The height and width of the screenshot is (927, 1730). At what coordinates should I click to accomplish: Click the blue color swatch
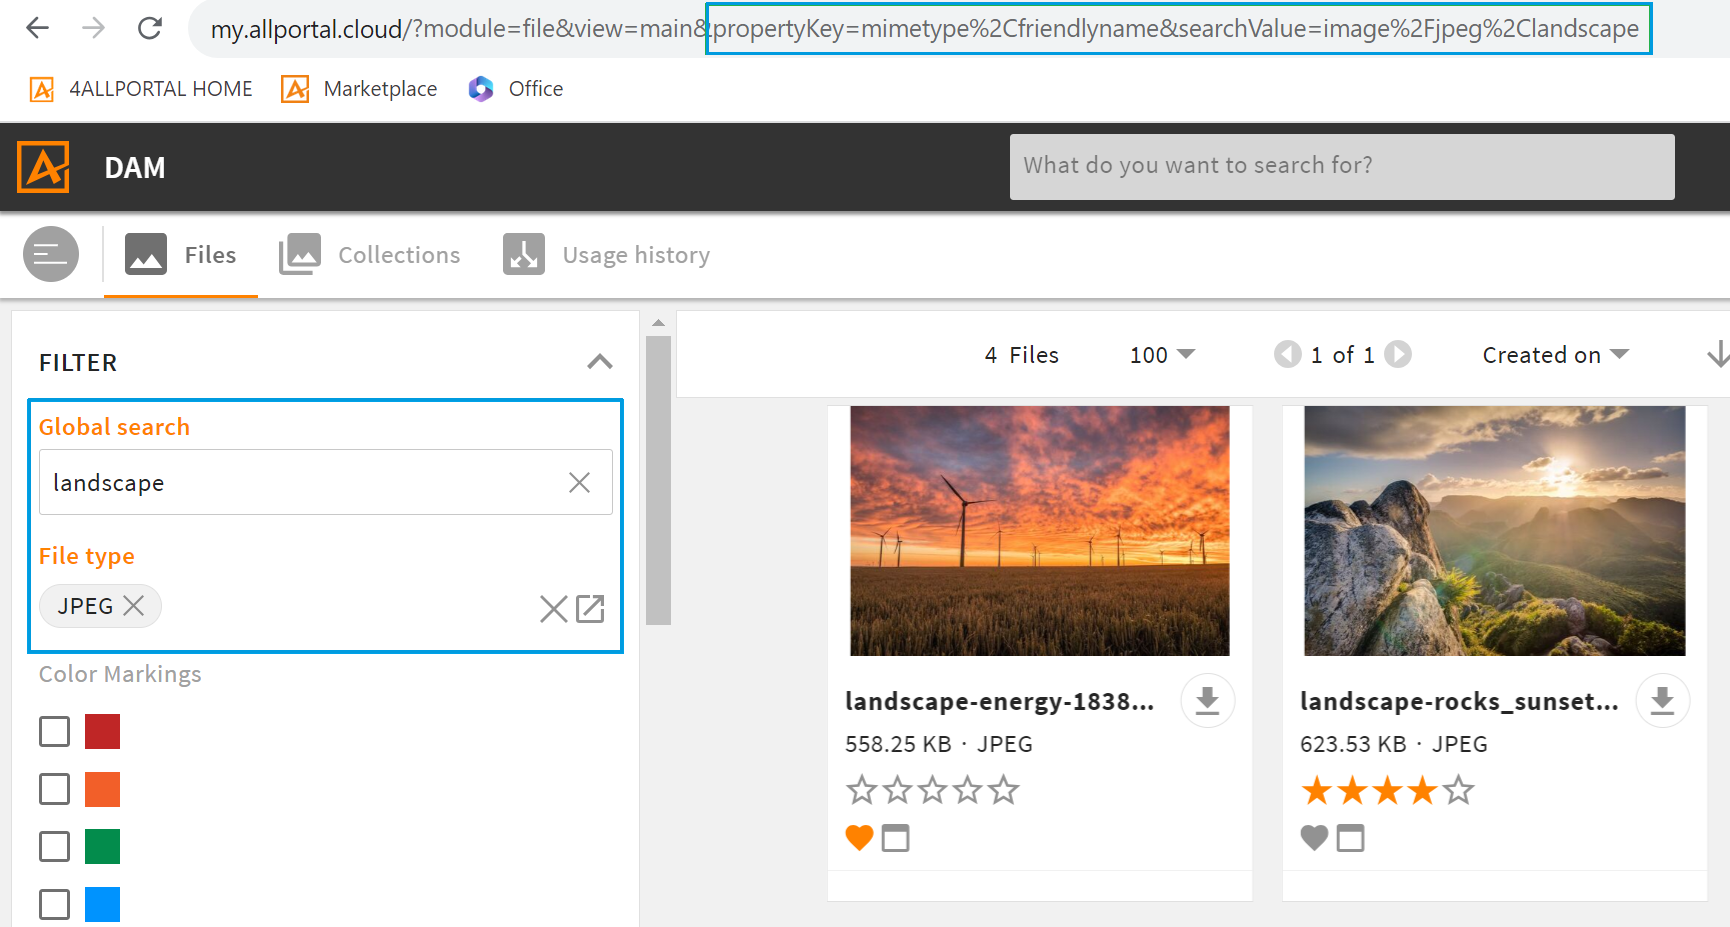point(103,905)
